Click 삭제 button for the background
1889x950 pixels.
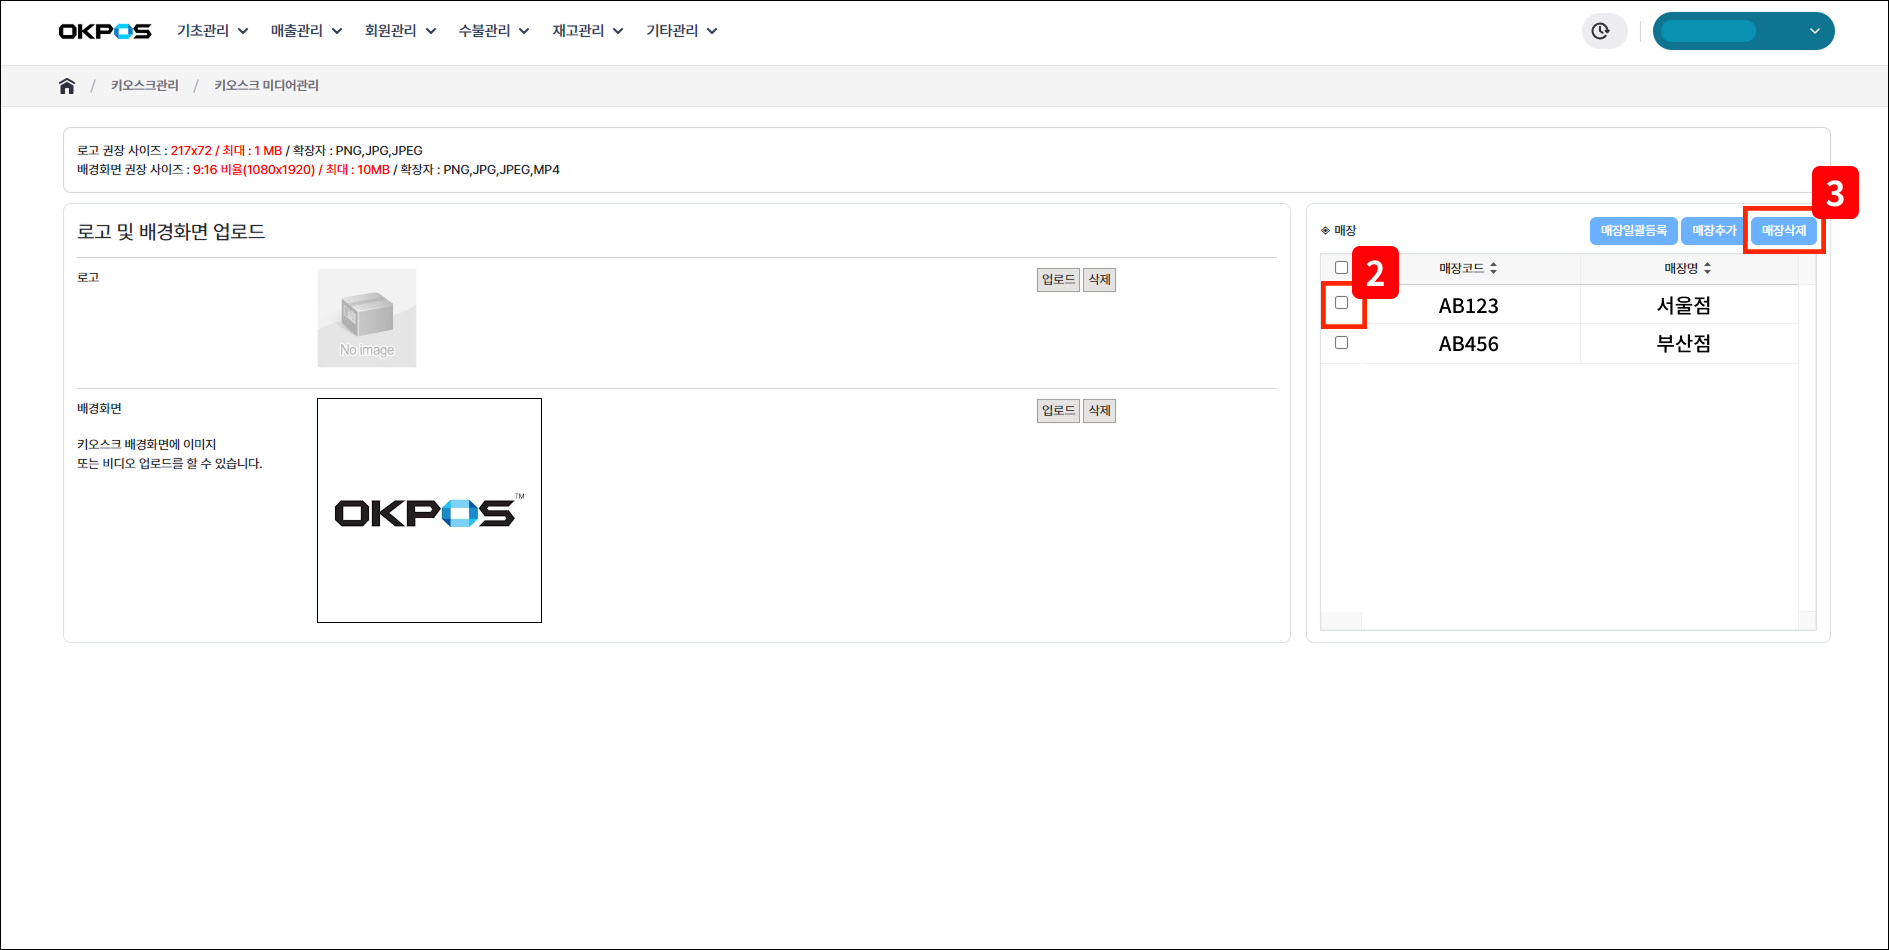point(1099,411)
